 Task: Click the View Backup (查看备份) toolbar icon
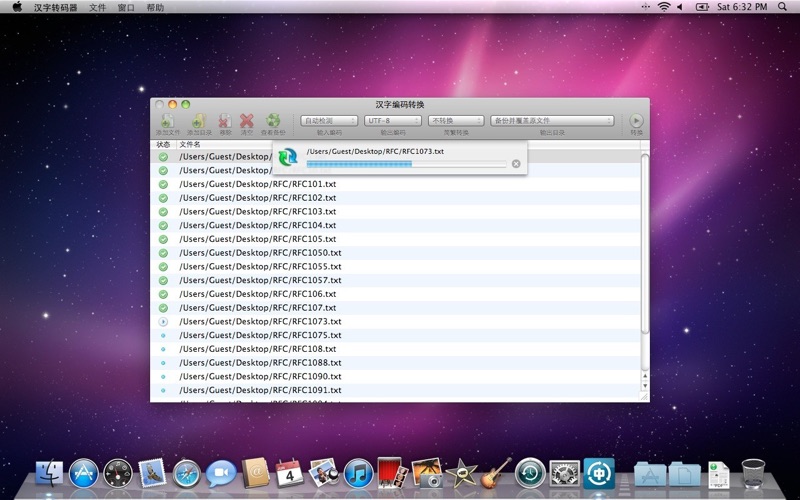tap(273, 121)
